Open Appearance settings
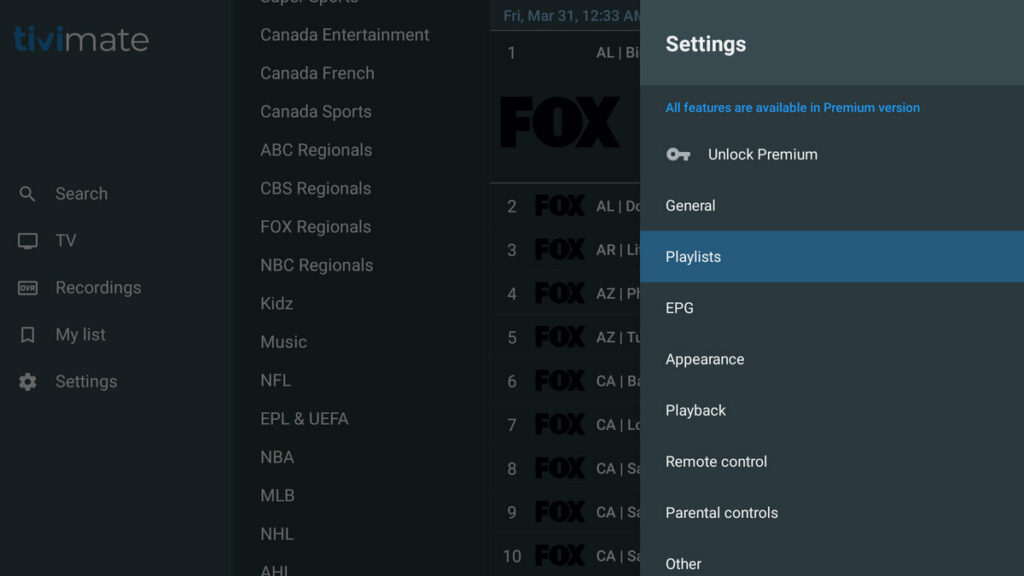Screen dimensions: 1024x576 pos(704,359)
